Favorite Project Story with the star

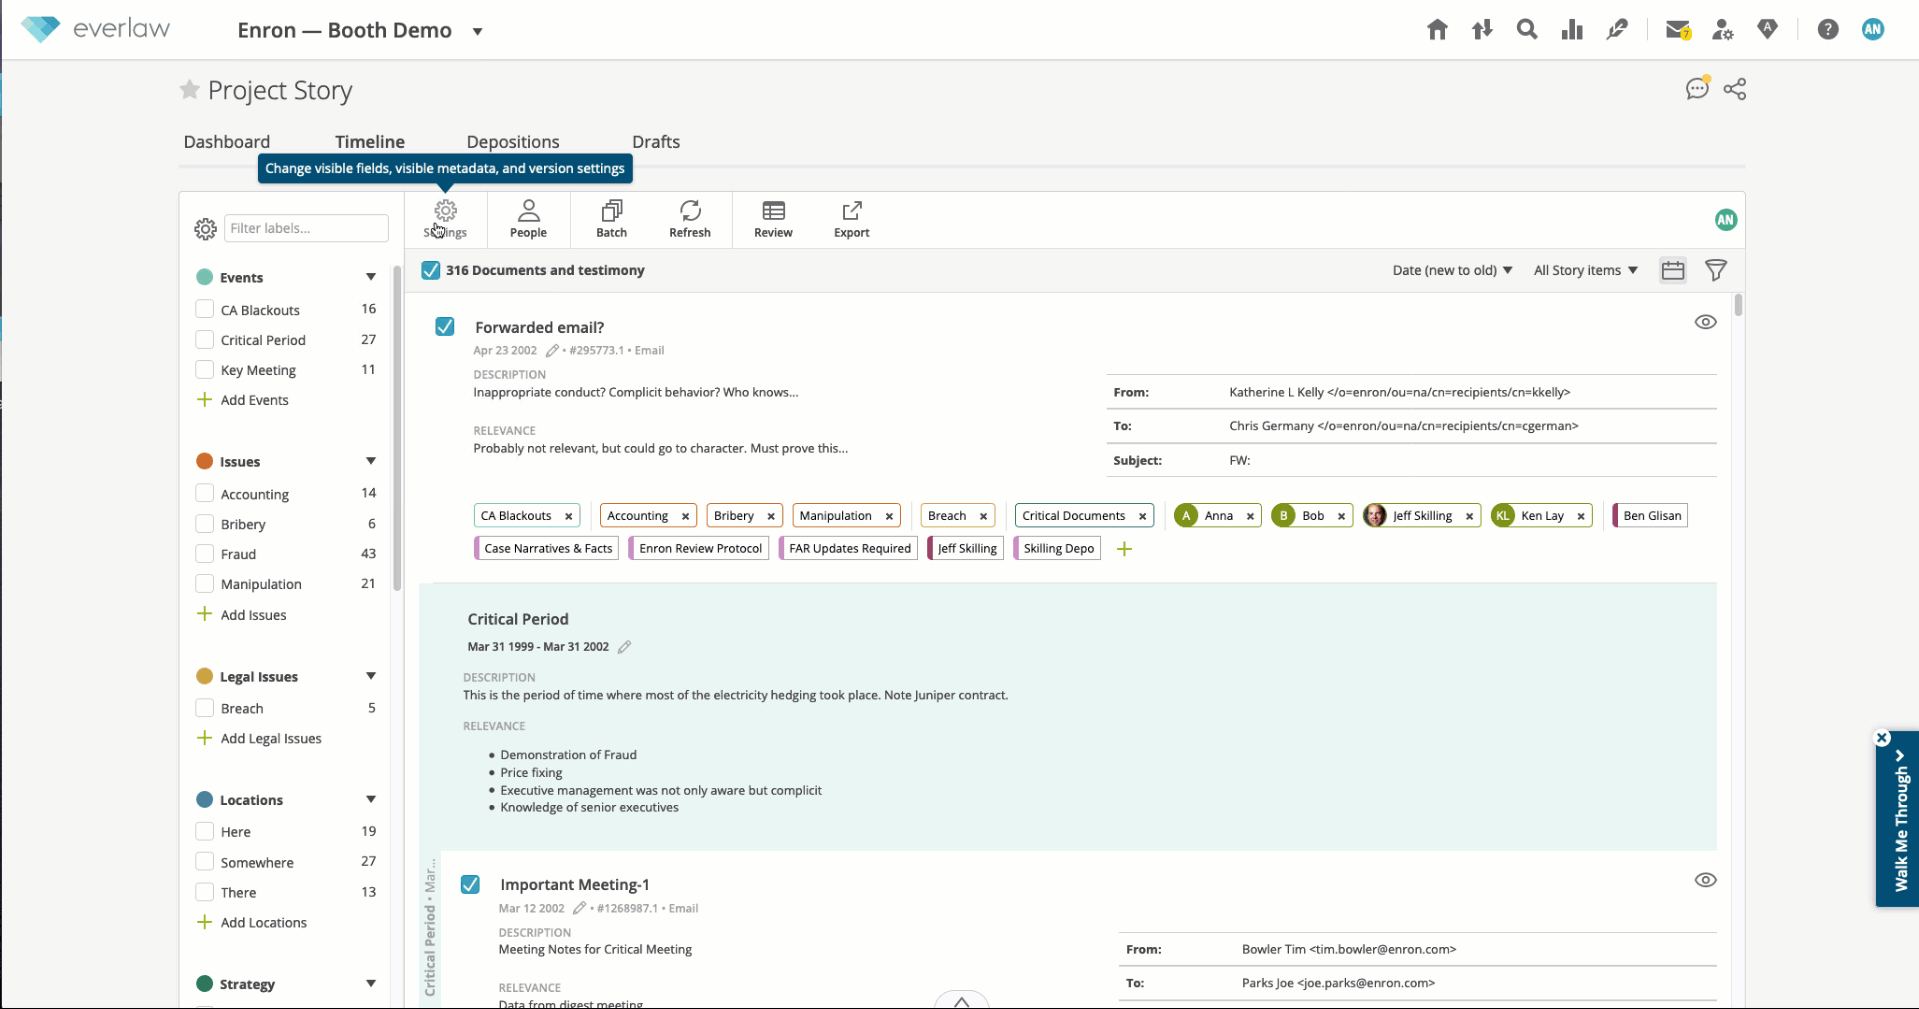[x=189, y=90]
